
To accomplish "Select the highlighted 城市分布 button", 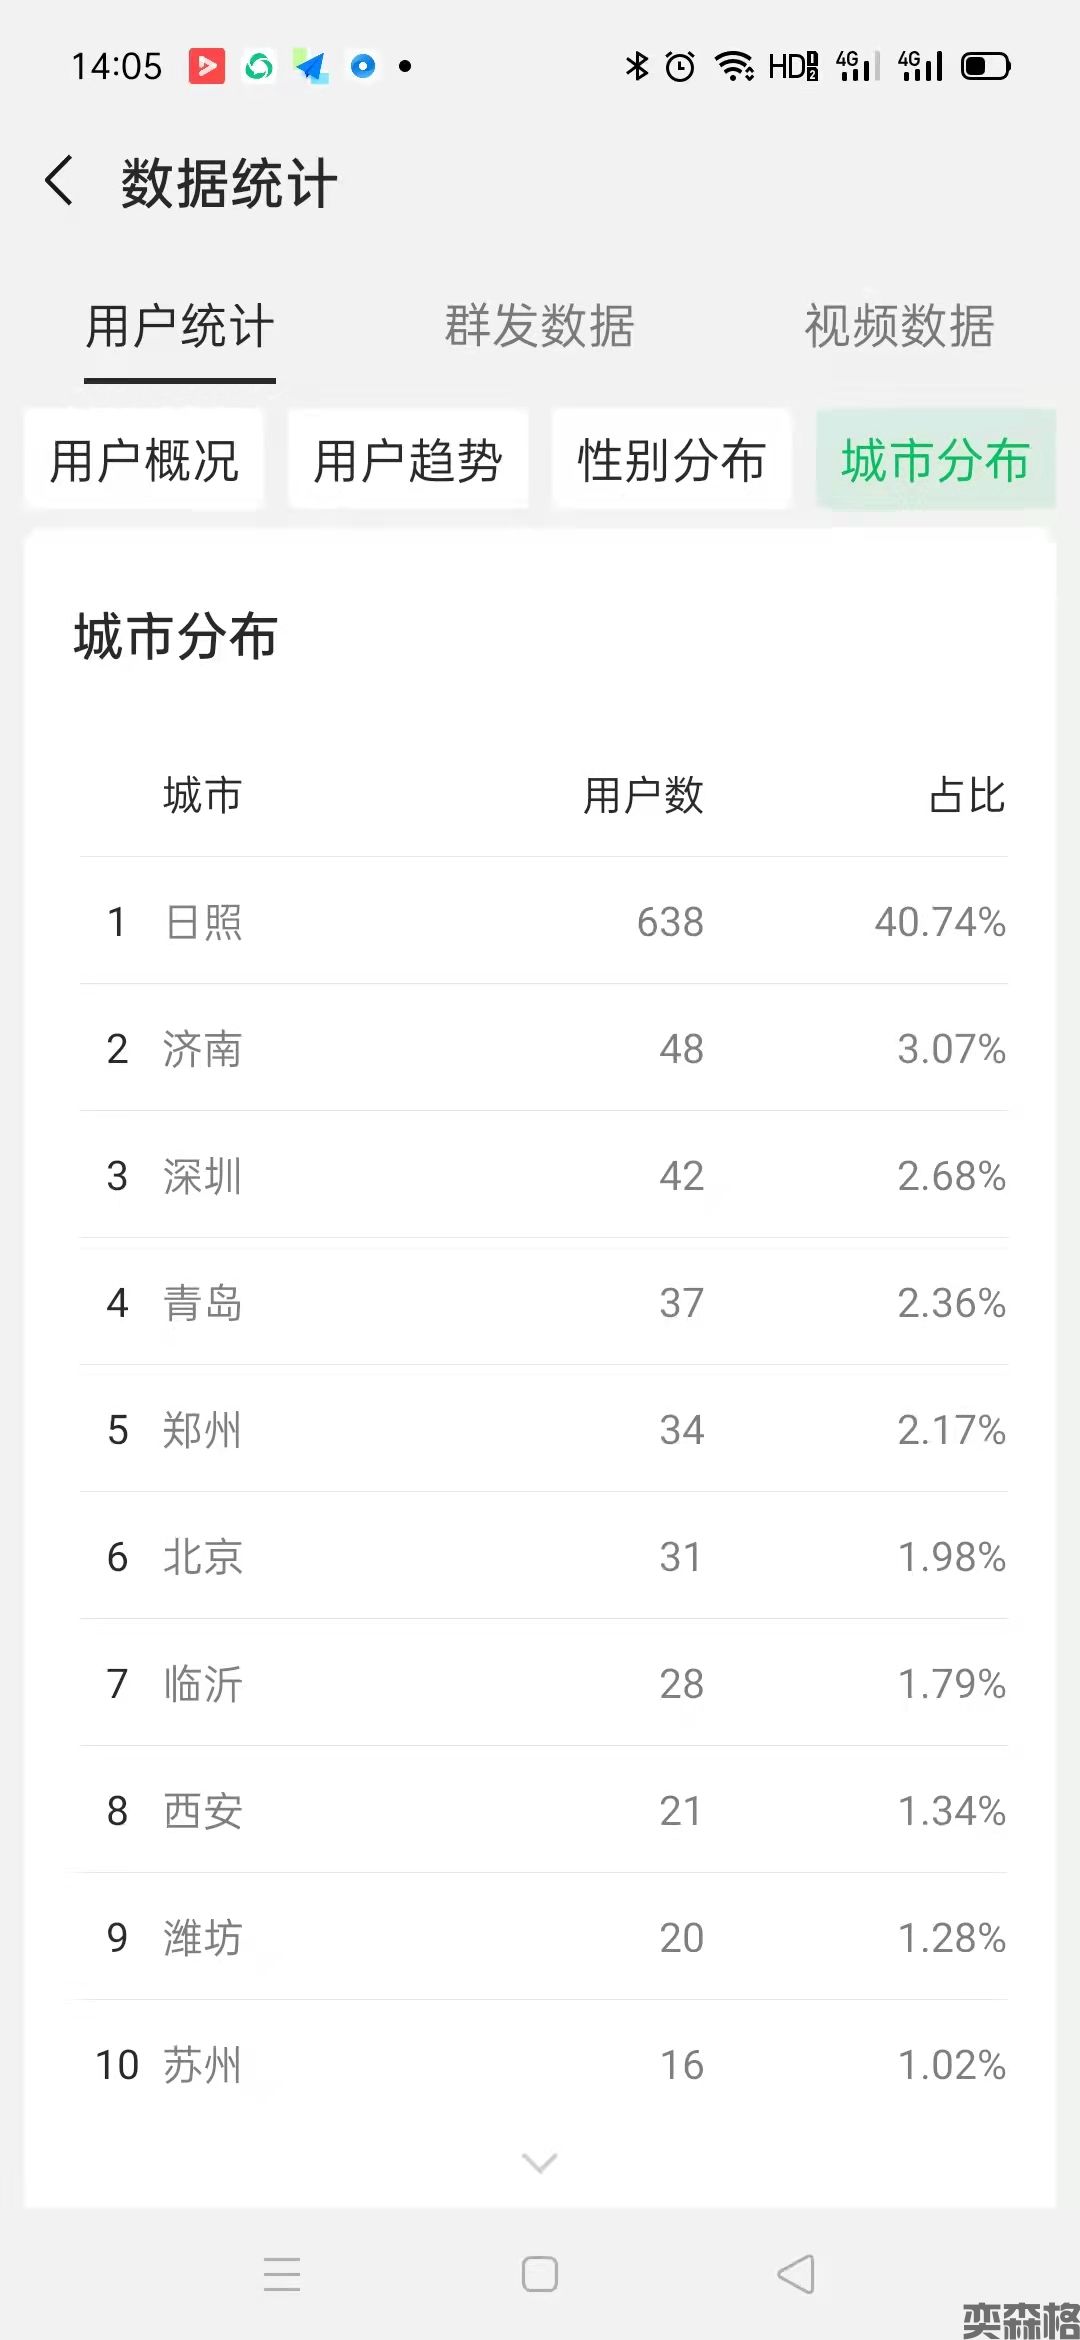I will pos(935,461).
